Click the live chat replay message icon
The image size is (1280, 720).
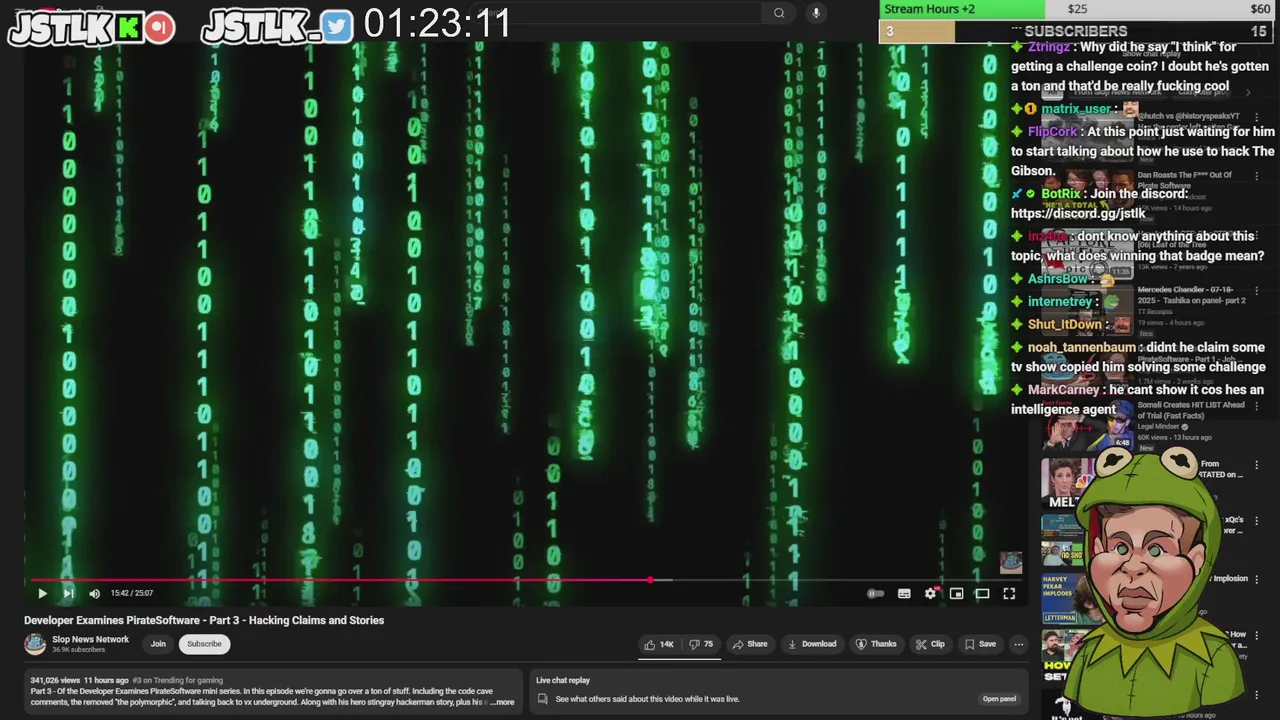tap(542, 699)
